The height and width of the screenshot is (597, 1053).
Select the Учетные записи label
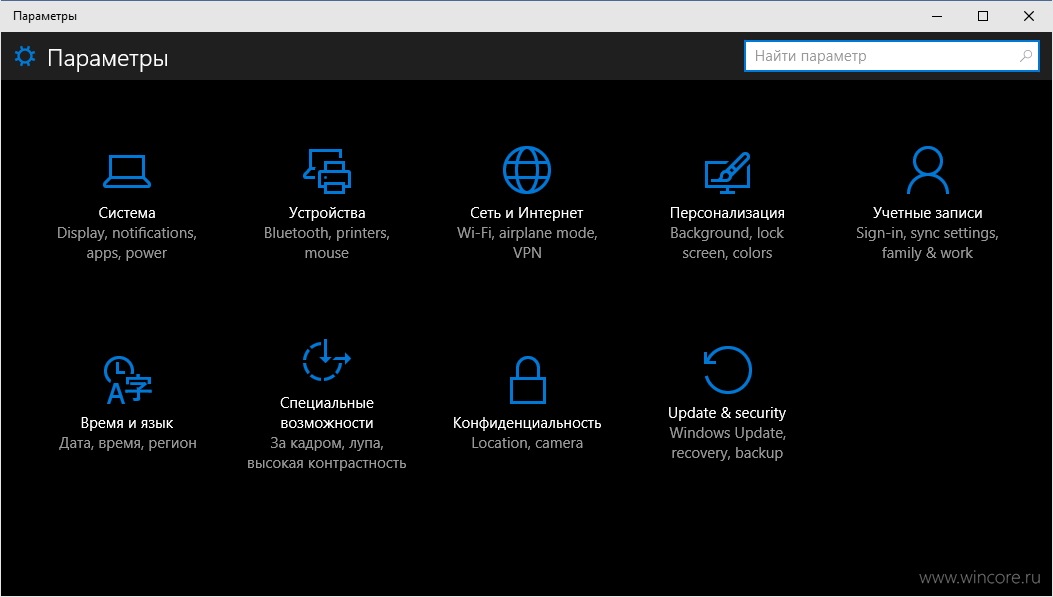point(927,213)
